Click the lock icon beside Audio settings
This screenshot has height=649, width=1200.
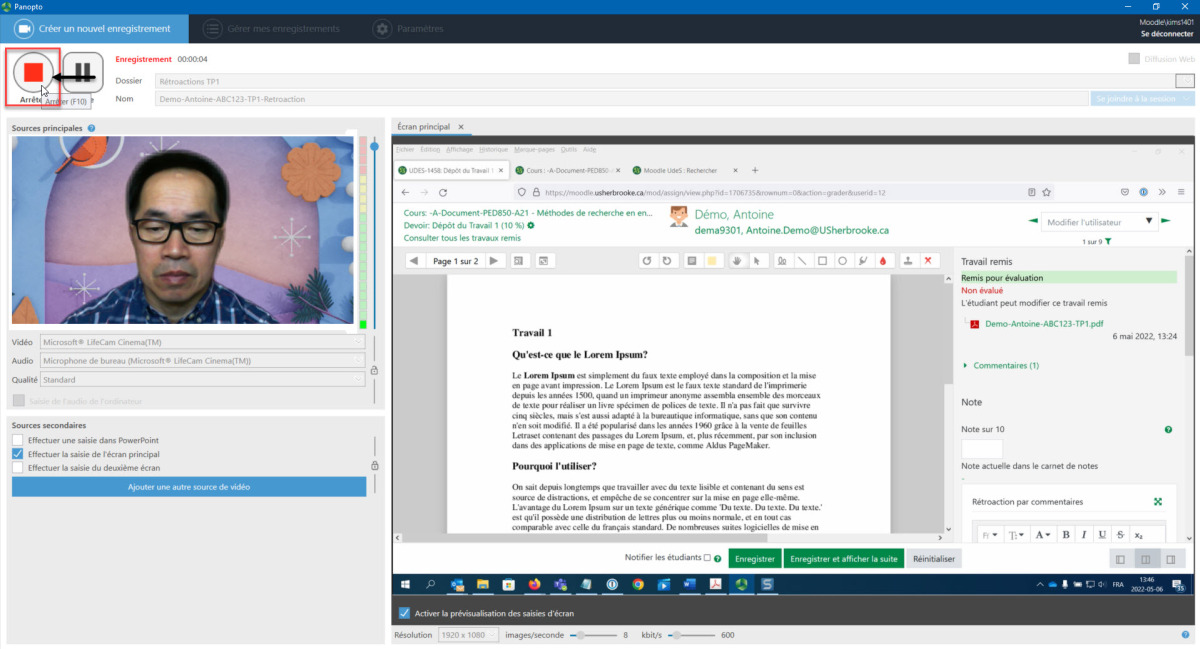(374, 370)
